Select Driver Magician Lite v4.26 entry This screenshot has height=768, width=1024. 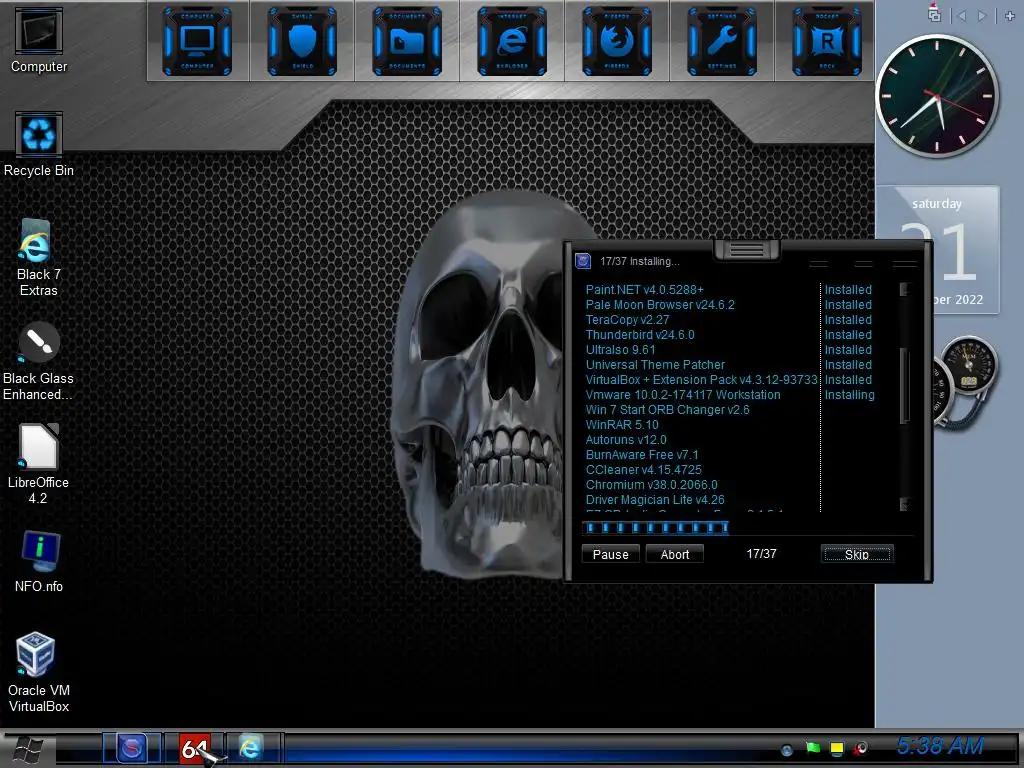(655, 500)
